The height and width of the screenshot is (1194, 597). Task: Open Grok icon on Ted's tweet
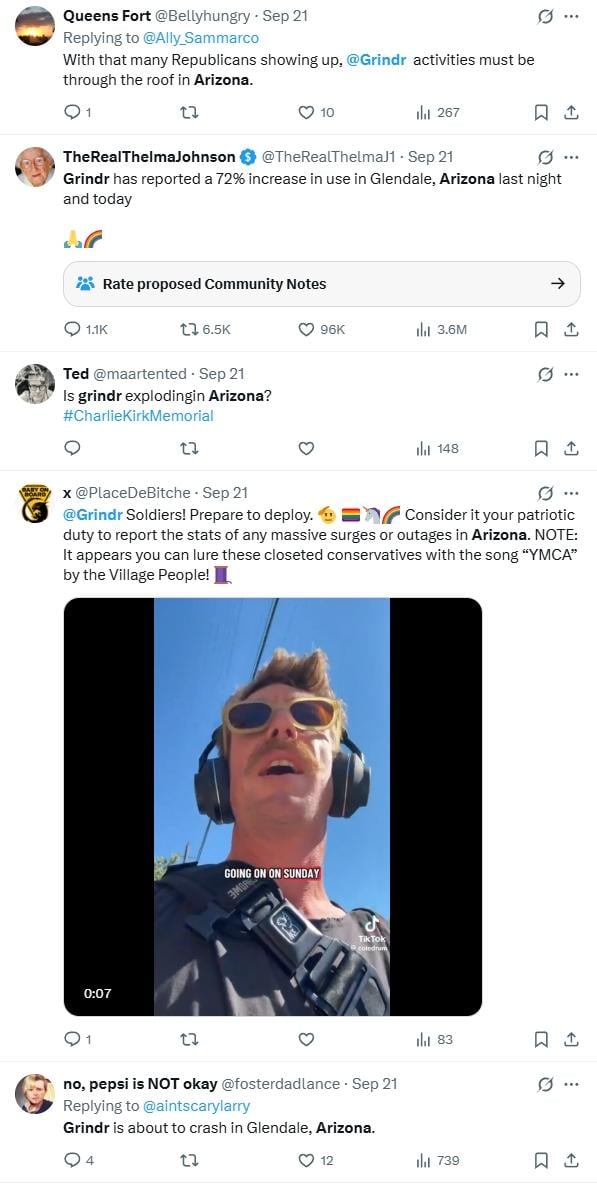pos(545,374)
